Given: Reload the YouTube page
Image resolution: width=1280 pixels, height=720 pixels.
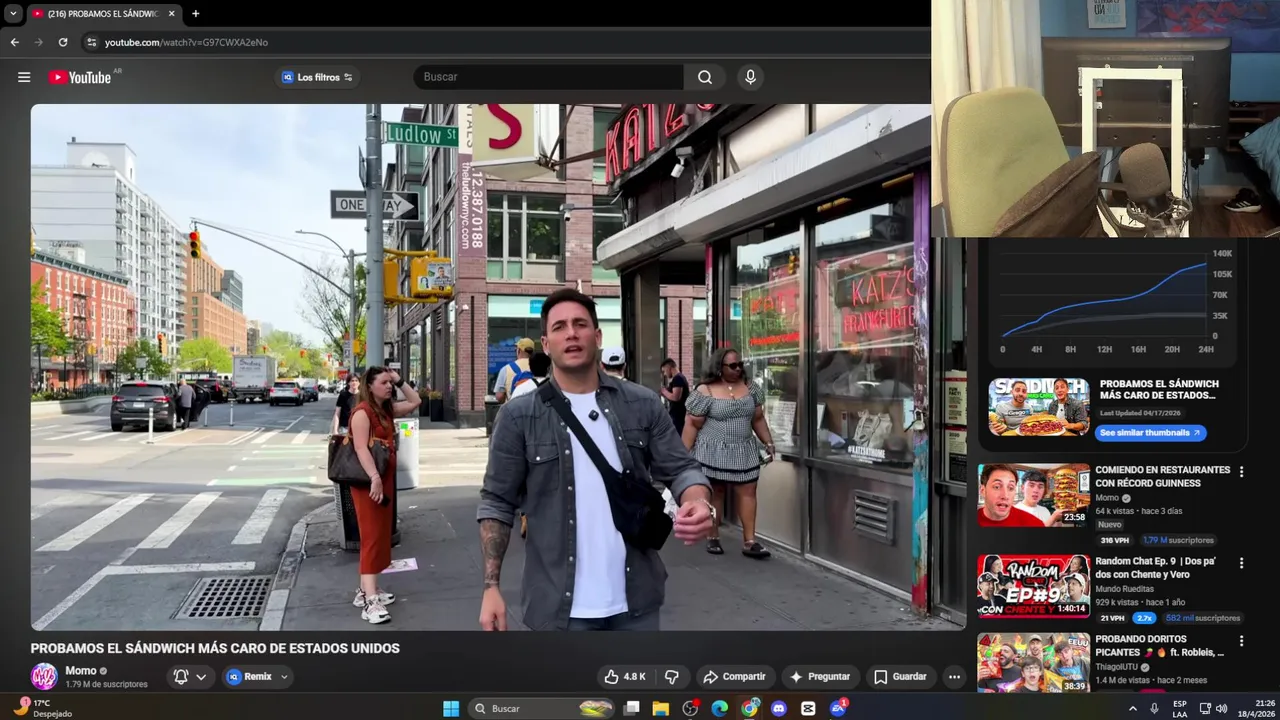Looking at the screenshot, I should coord(63,42).
